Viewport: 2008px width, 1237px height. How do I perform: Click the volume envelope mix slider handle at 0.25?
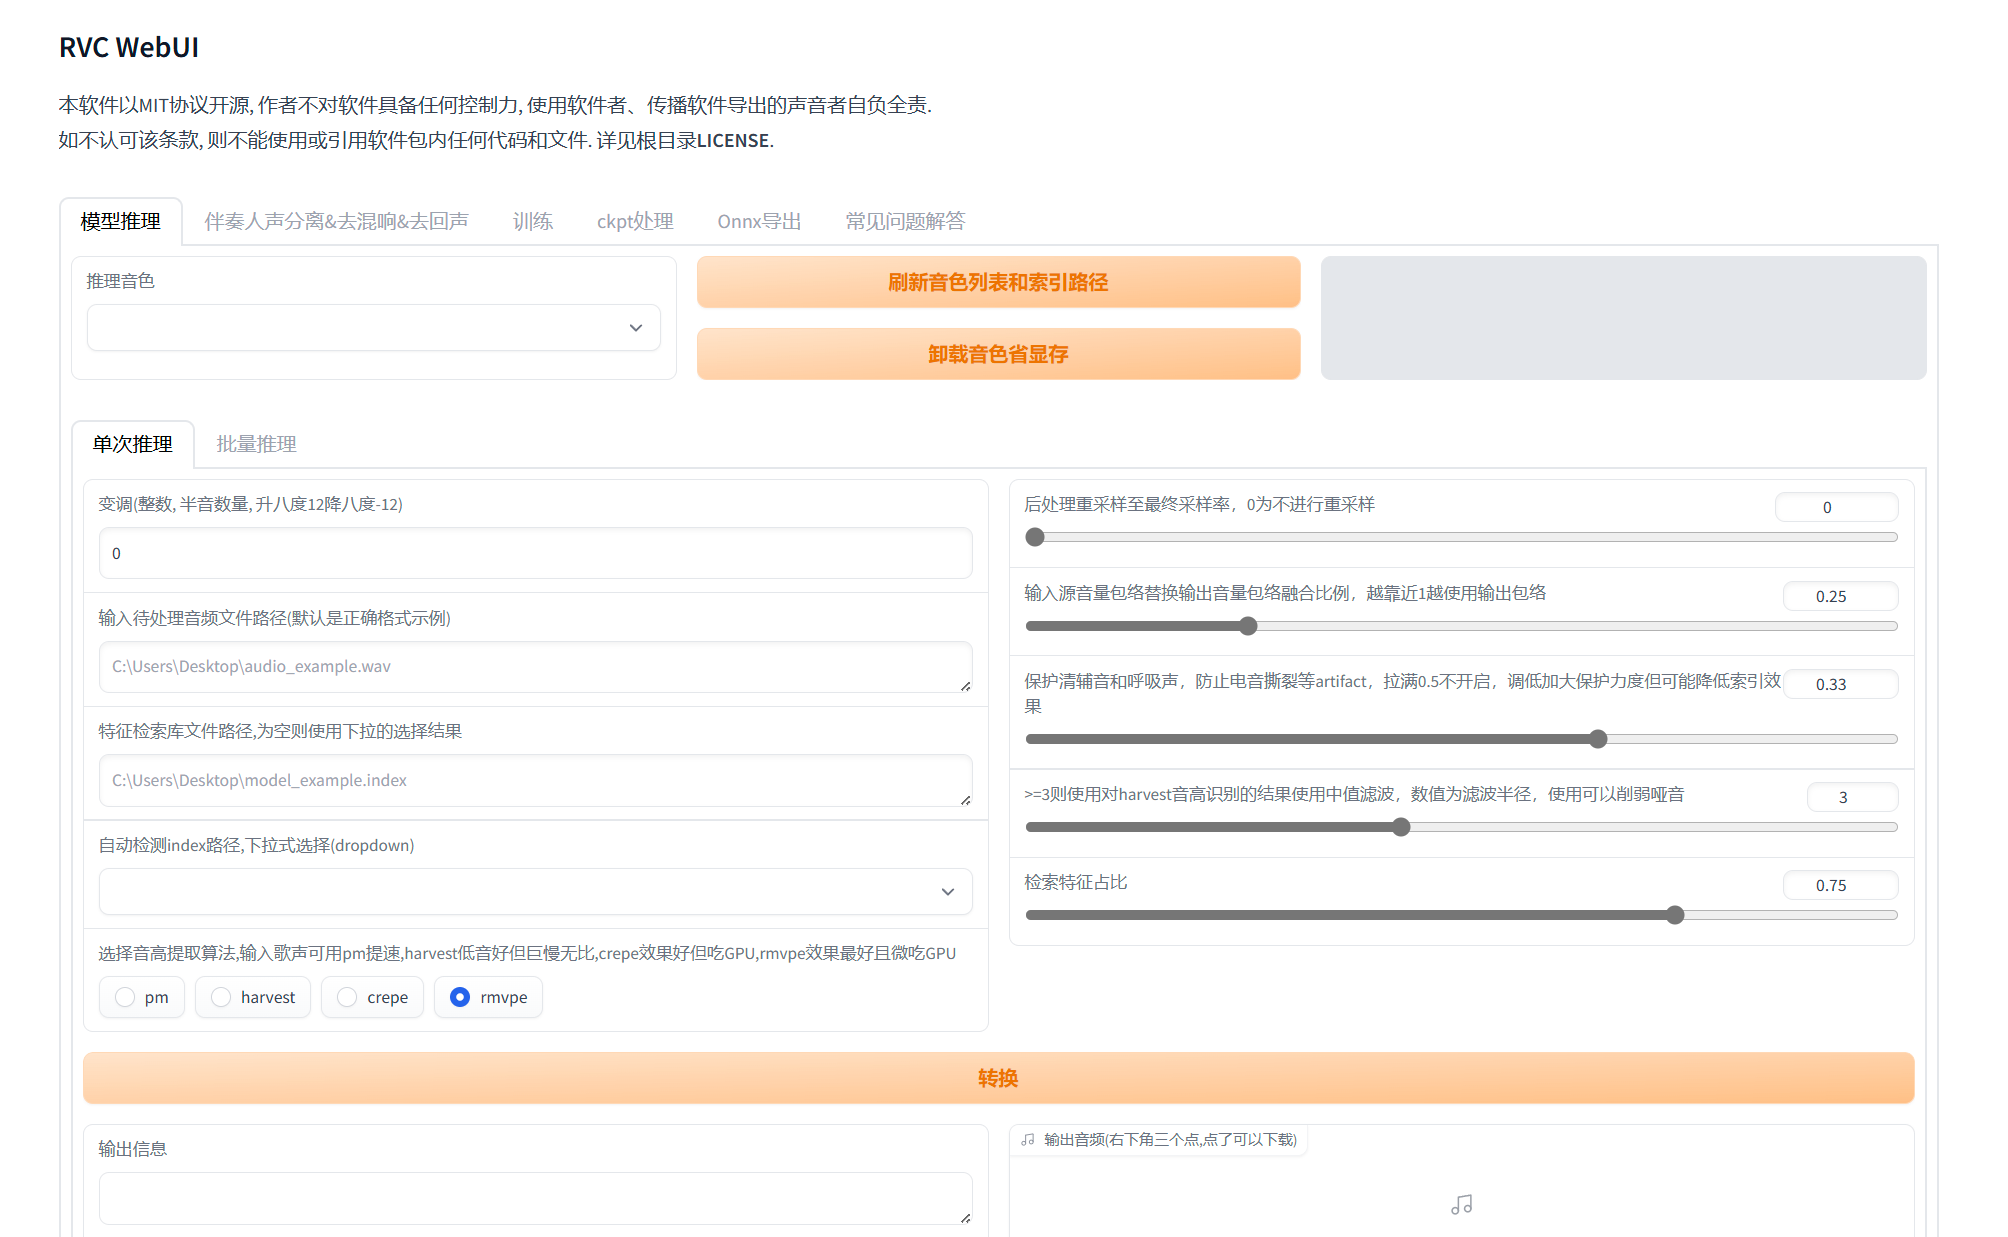(1248, 626)
